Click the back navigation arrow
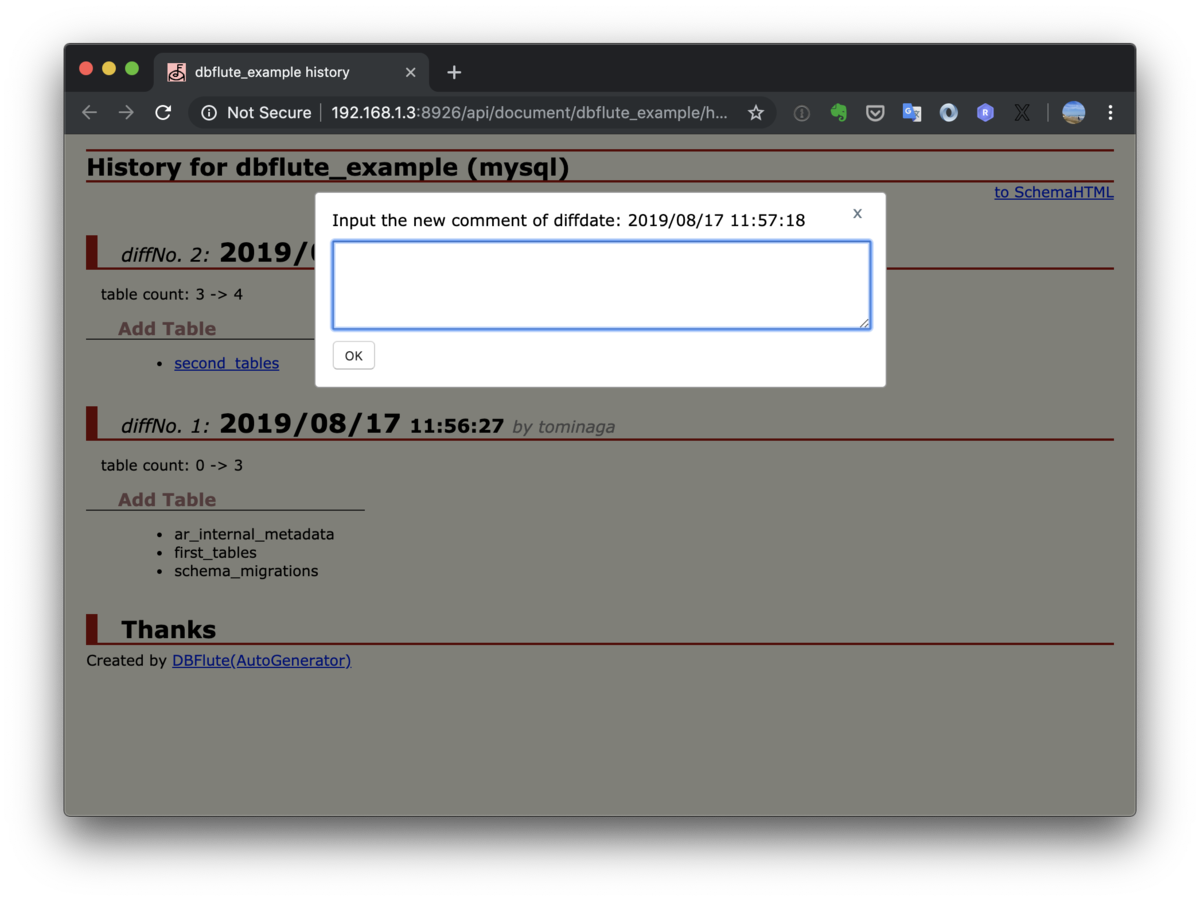The image size is (1200, 901). click(89, 112)
